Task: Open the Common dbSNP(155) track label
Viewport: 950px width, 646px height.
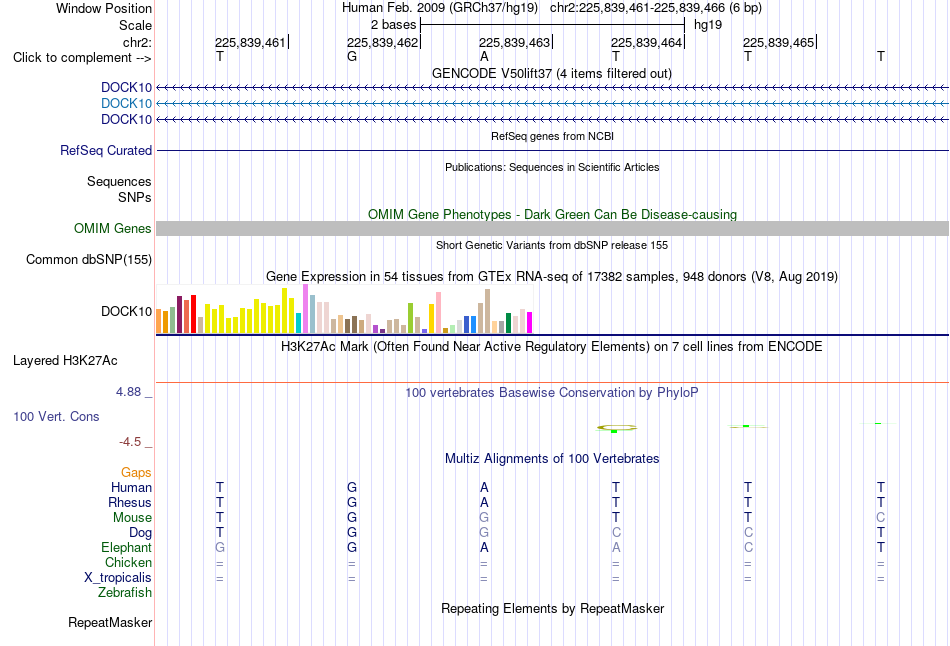Action: [88, 259]
